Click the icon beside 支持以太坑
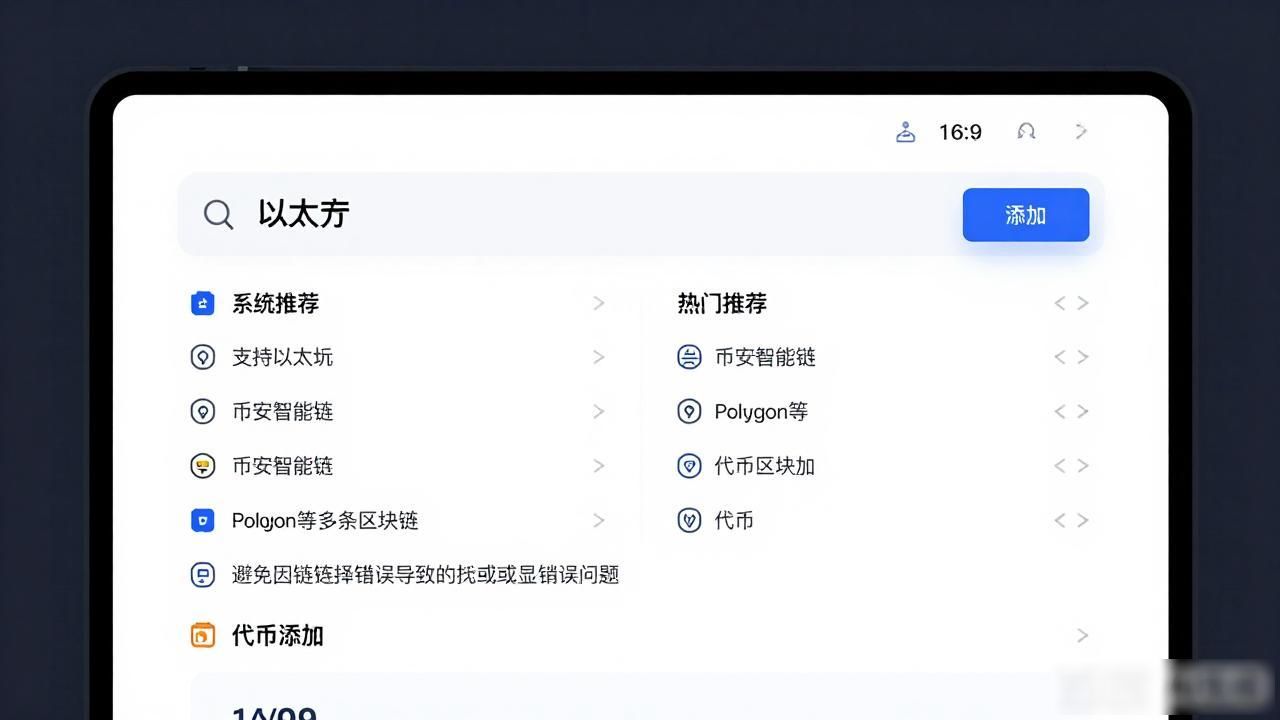Screen dimensions: 1280x720 point(203,357)
